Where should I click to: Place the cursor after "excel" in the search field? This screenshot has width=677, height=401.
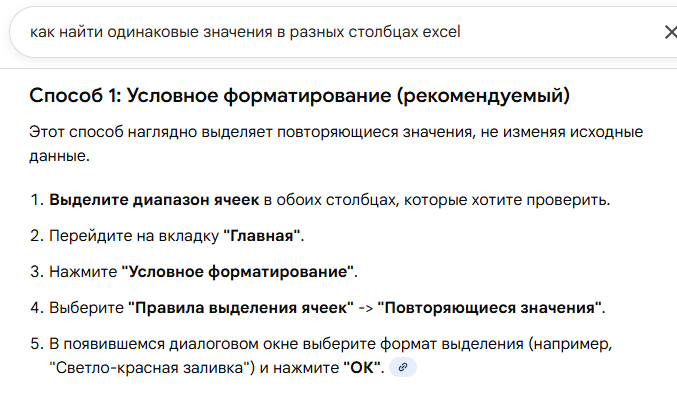point(462,32)
